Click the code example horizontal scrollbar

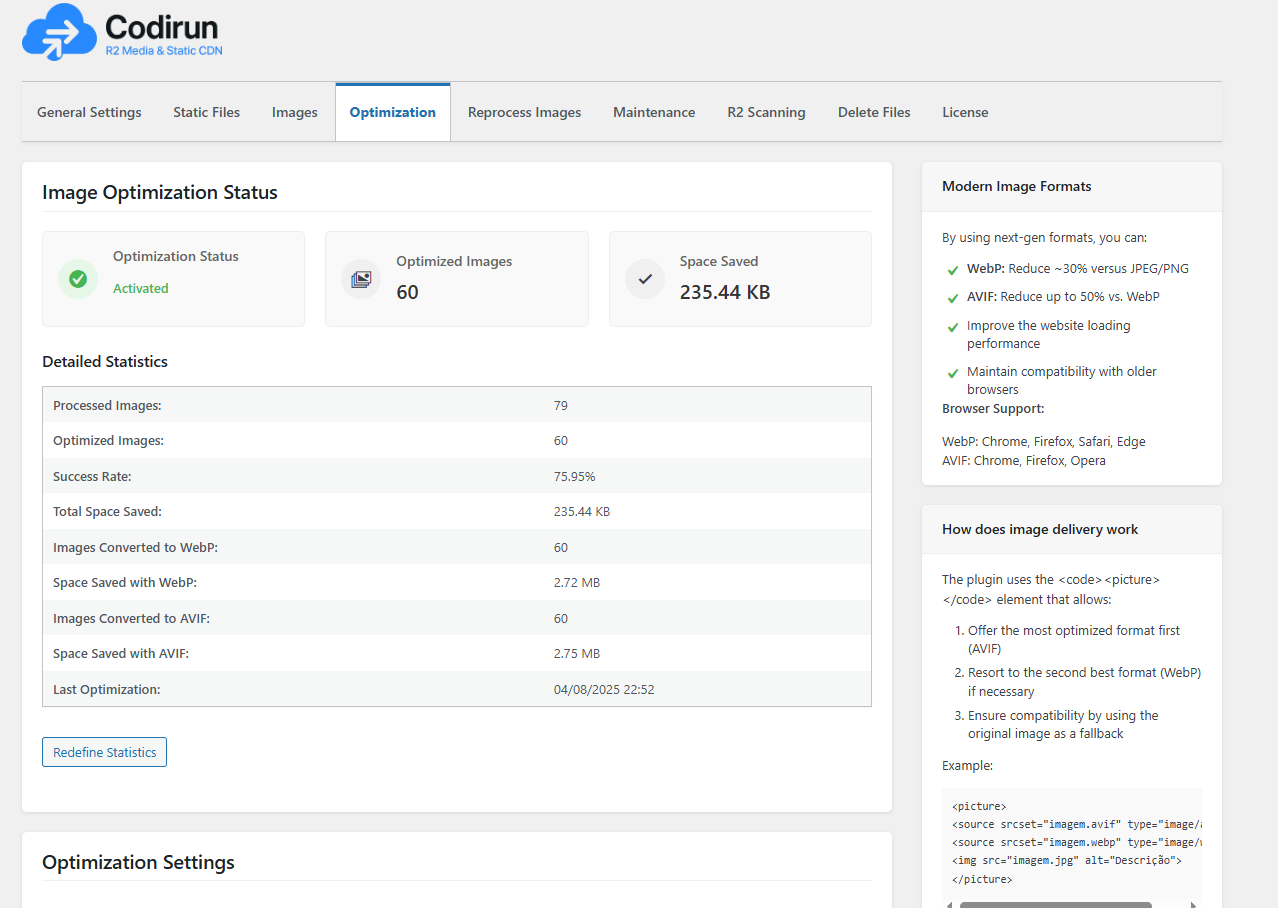tap(1055, 904)
